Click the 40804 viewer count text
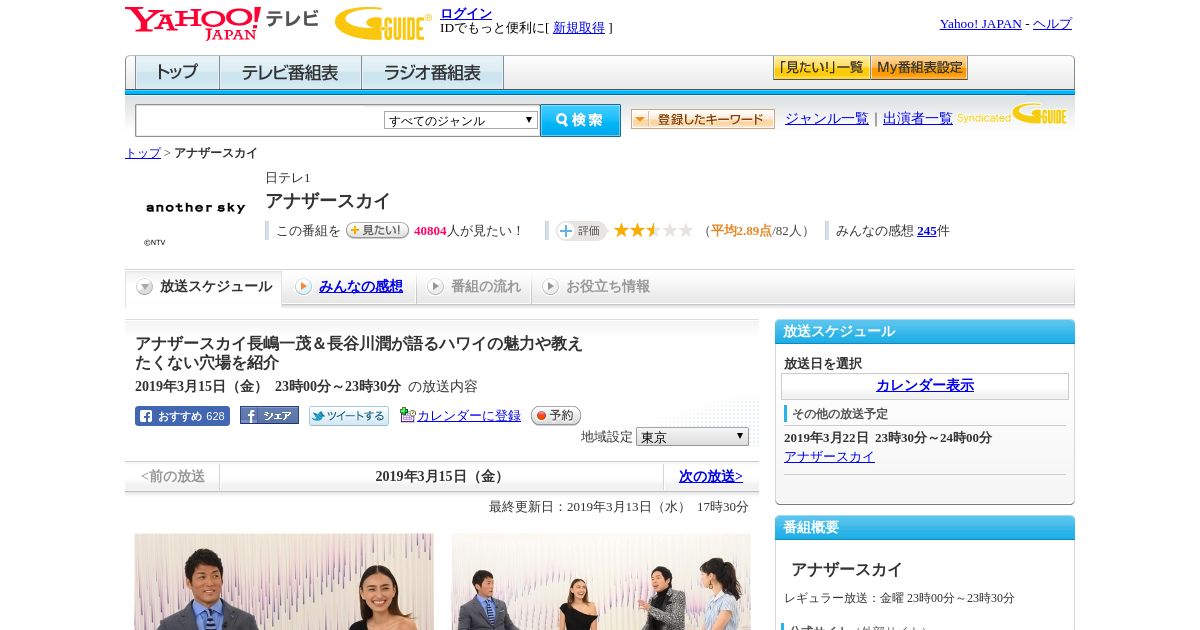This screenshot has width=1200, height=630. (430, 230)
